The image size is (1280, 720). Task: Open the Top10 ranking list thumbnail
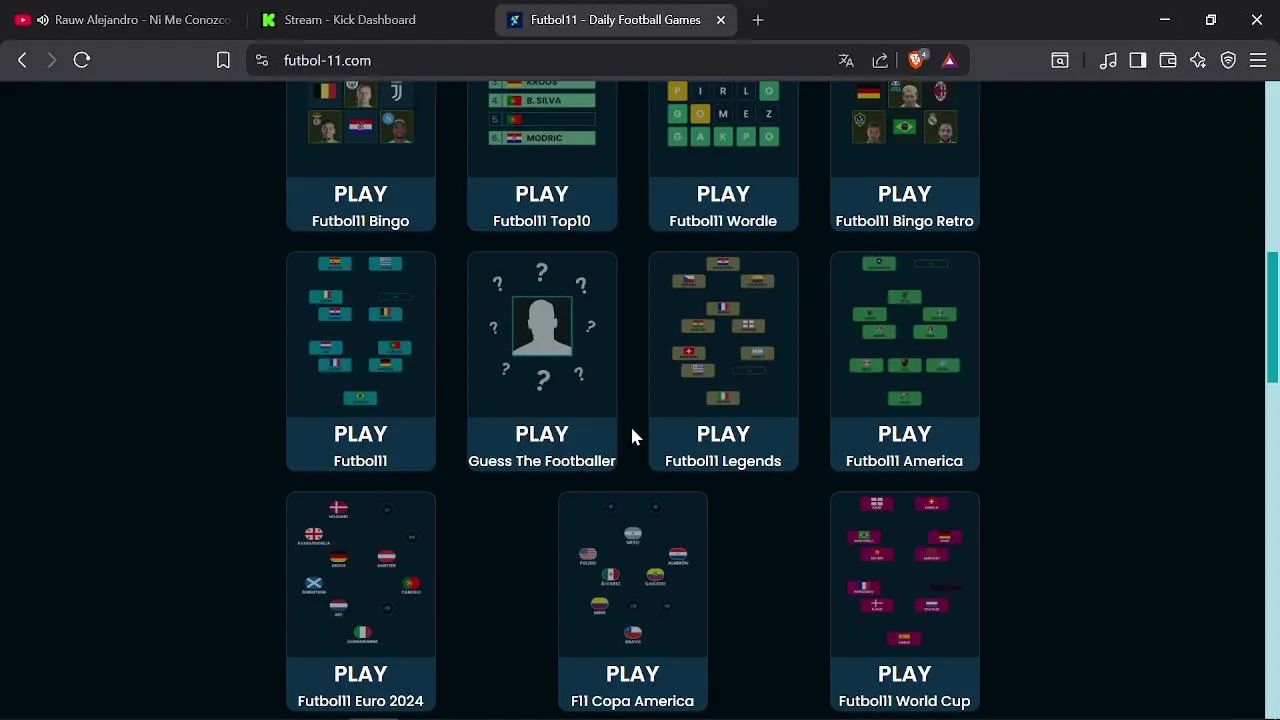tap(541, 128)
